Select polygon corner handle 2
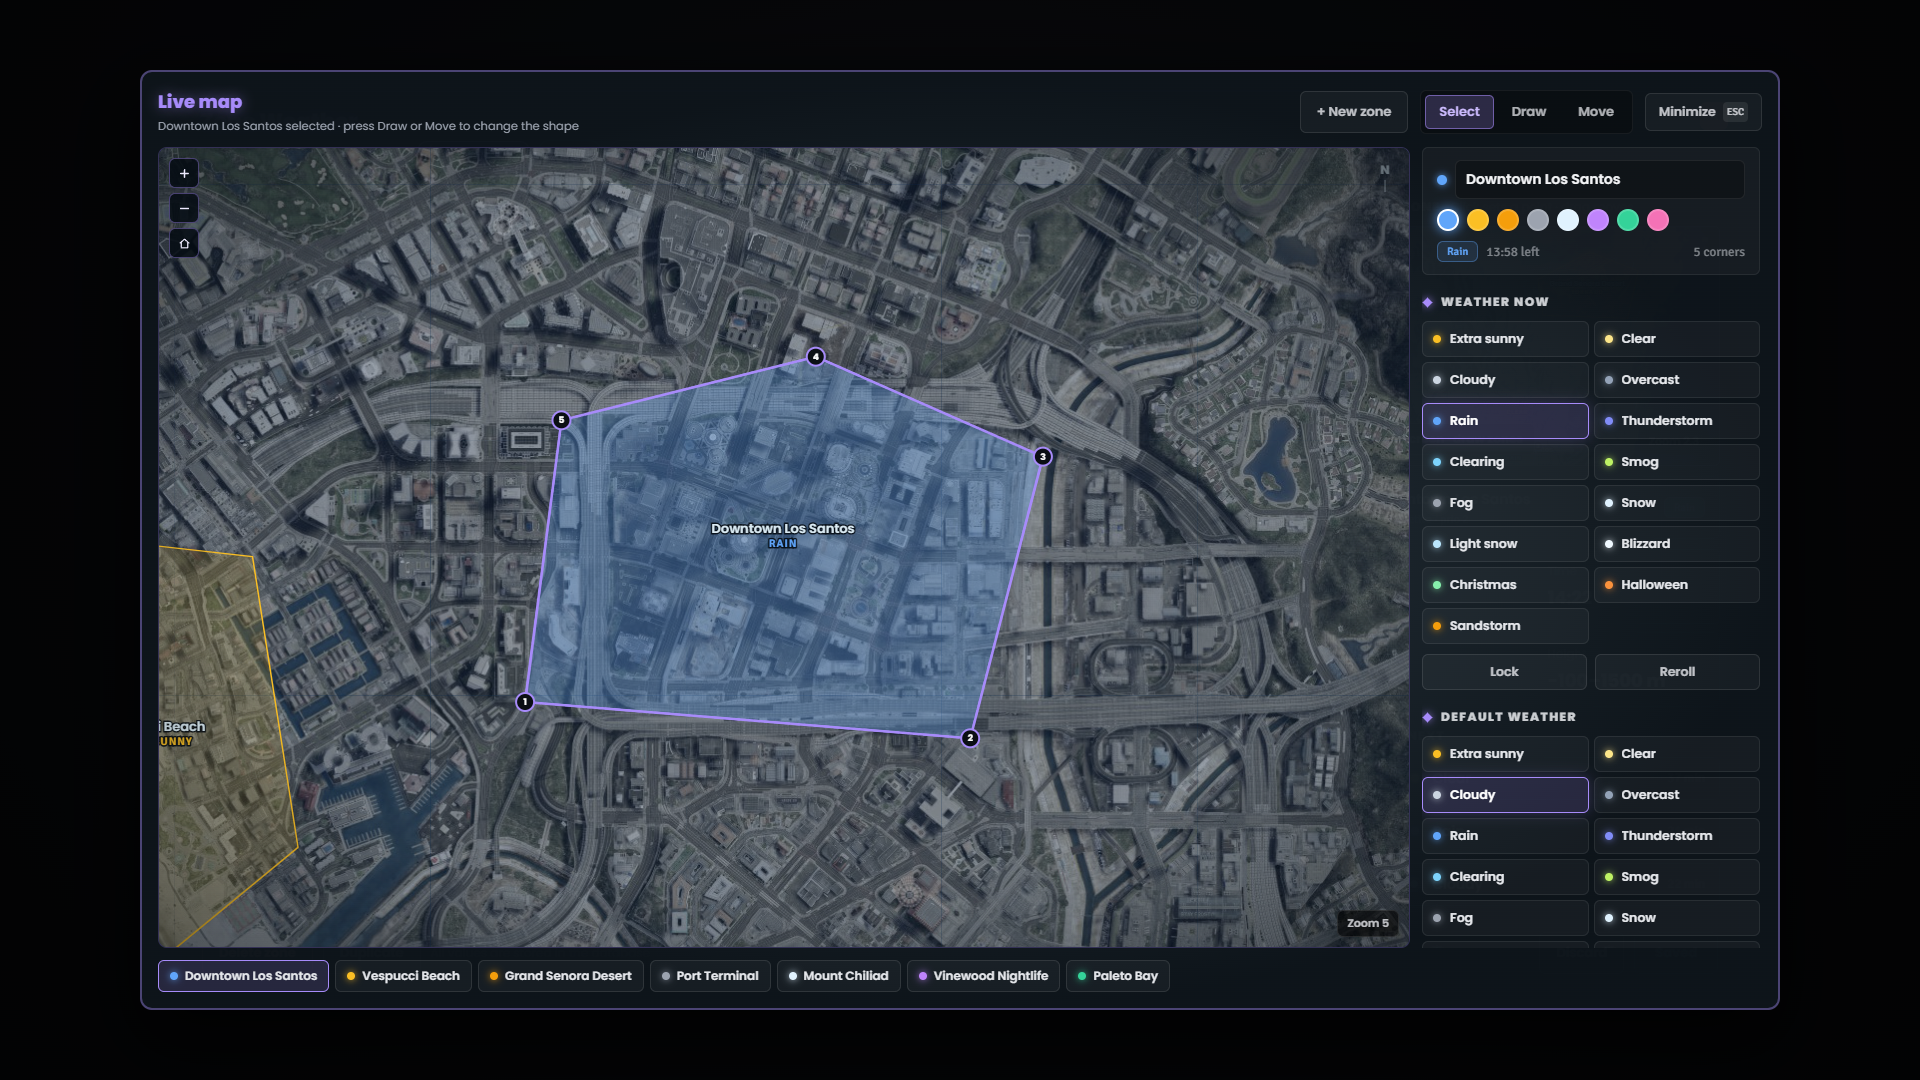 coord(970,738)
